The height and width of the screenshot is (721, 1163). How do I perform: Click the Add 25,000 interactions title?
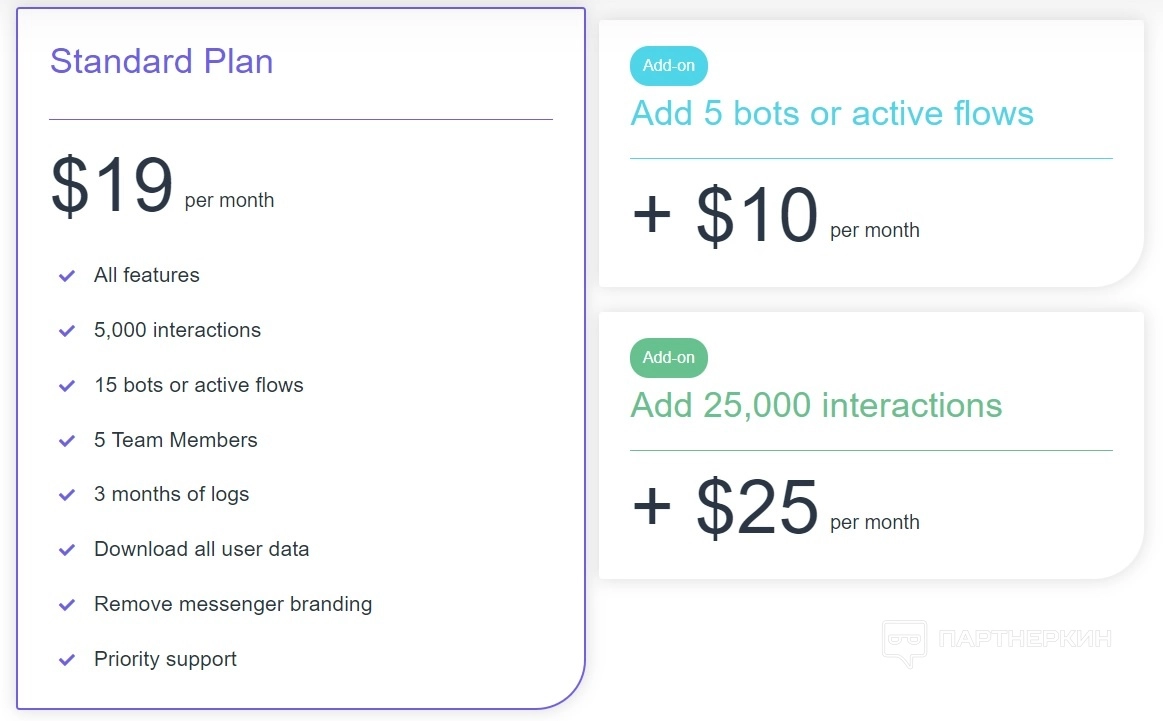tap(816, 405)
